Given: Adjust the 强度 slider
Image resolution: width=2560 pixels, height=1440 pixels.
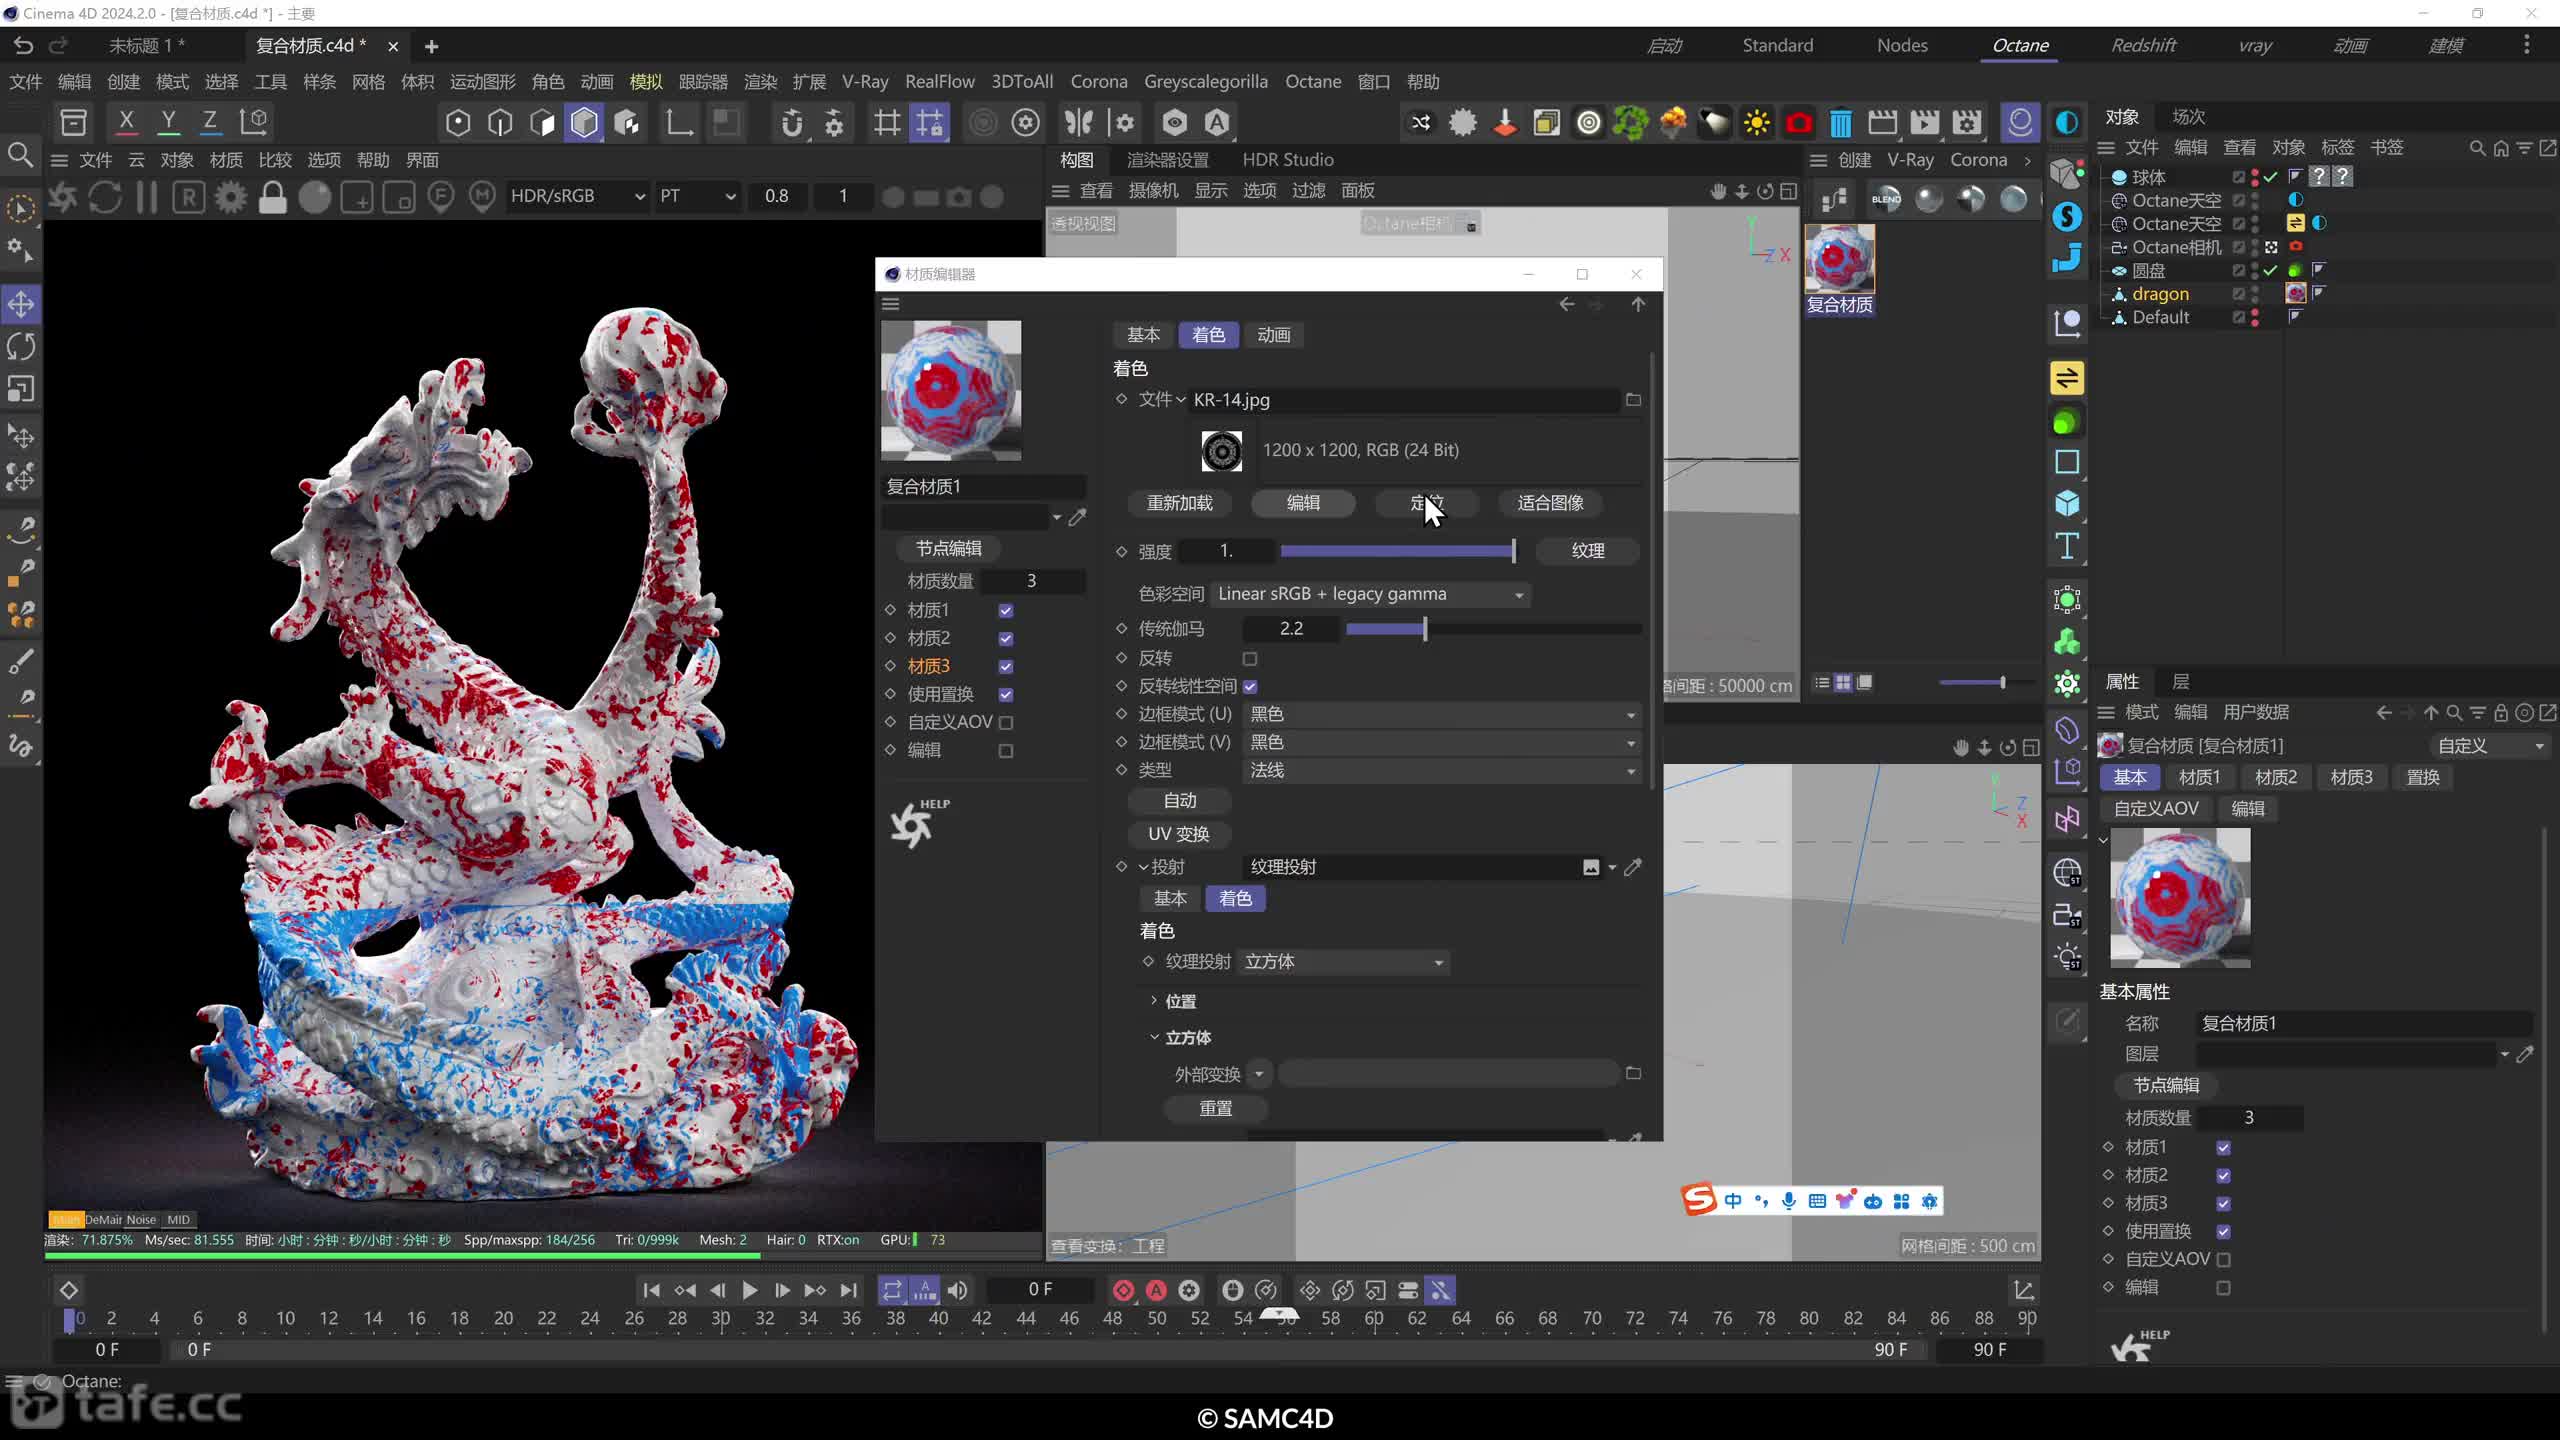Looking at the screenshot, I should pyautogui.click(x=1398, y=551).
